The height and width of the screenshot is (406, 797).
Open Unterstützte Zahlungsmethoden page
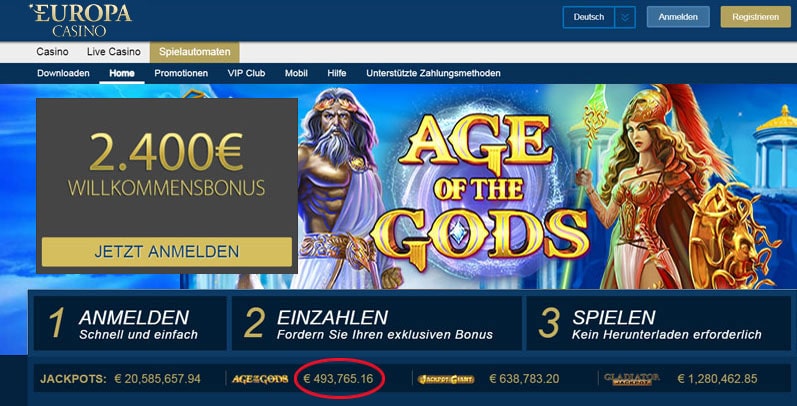pyautogui.click(x=433, y=73)
